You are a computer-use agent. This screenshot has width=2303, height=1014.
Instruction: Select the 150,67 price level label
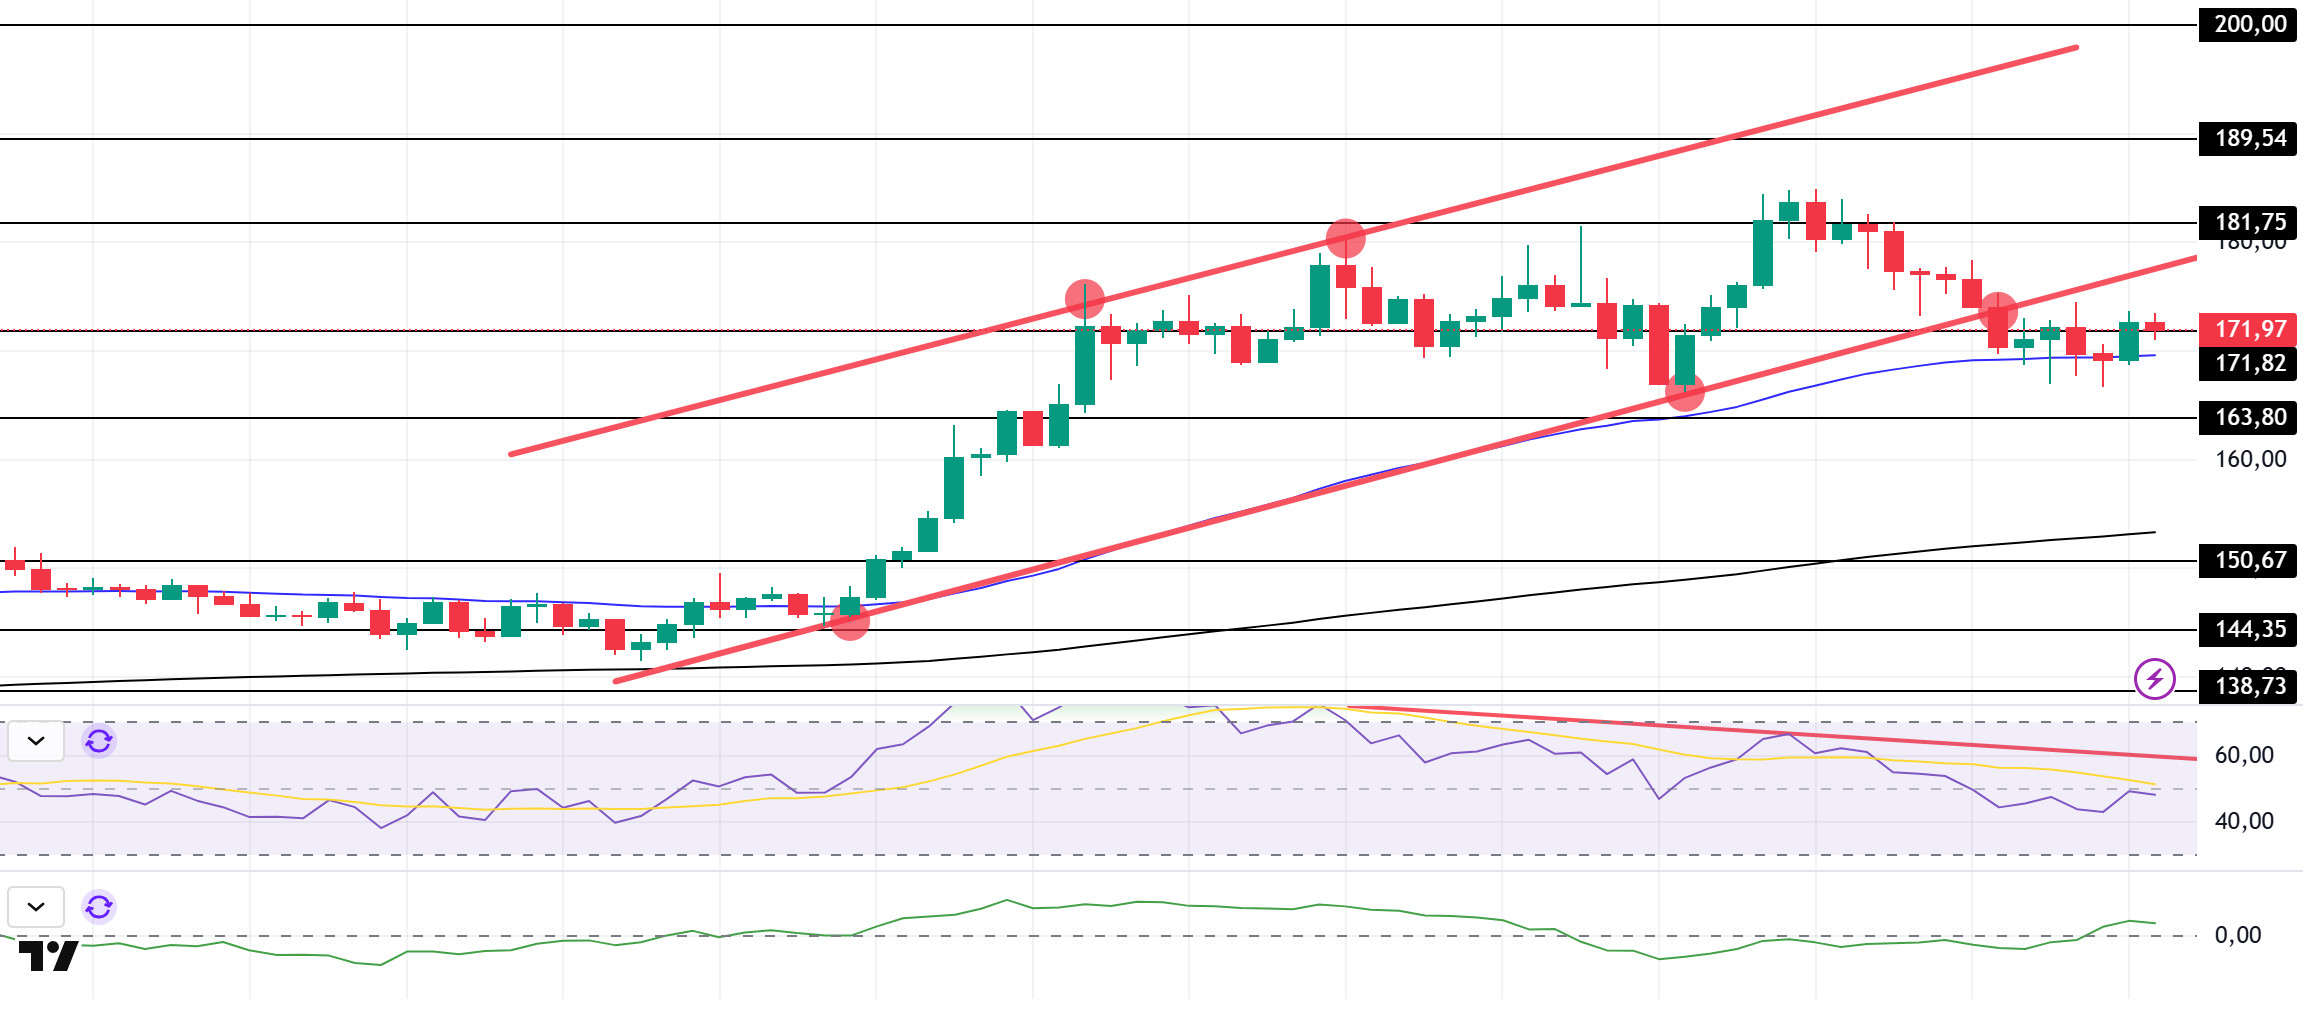tap(2248, 560)
